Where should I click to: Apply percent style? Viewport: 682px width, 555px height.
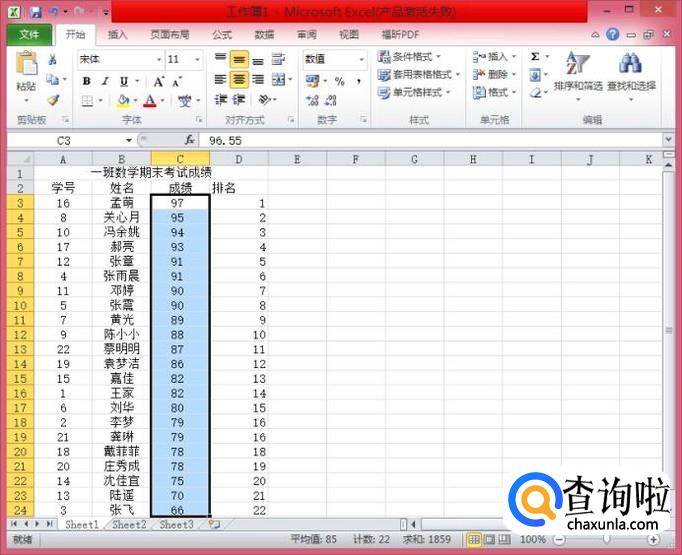pyautogui.click(x=340, y=81)
